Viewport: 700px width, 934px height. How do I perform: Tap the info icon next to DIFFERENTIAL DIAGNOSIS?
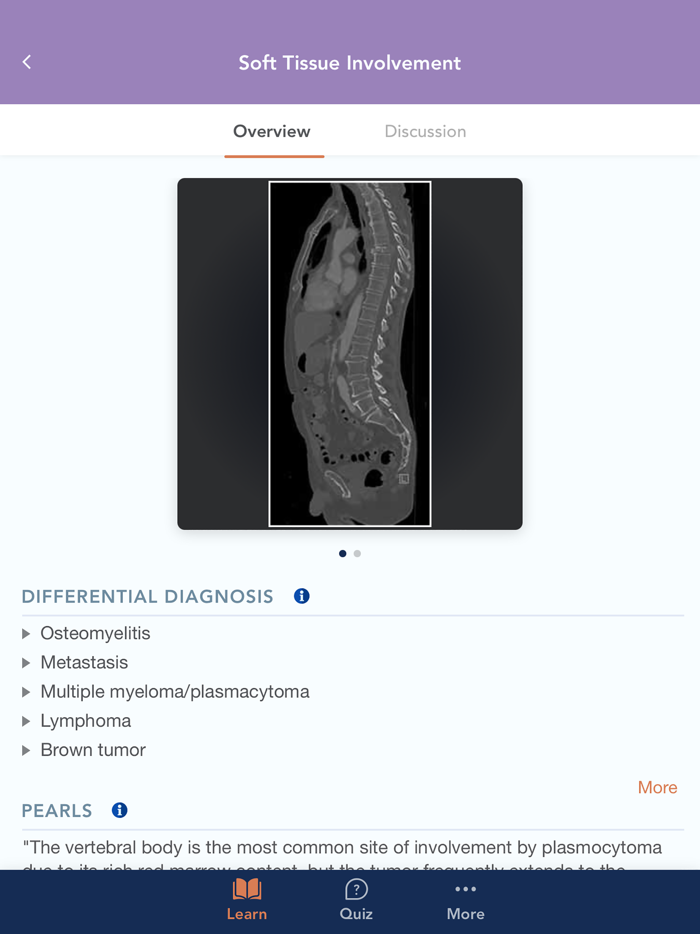click(x=301, y=596)
